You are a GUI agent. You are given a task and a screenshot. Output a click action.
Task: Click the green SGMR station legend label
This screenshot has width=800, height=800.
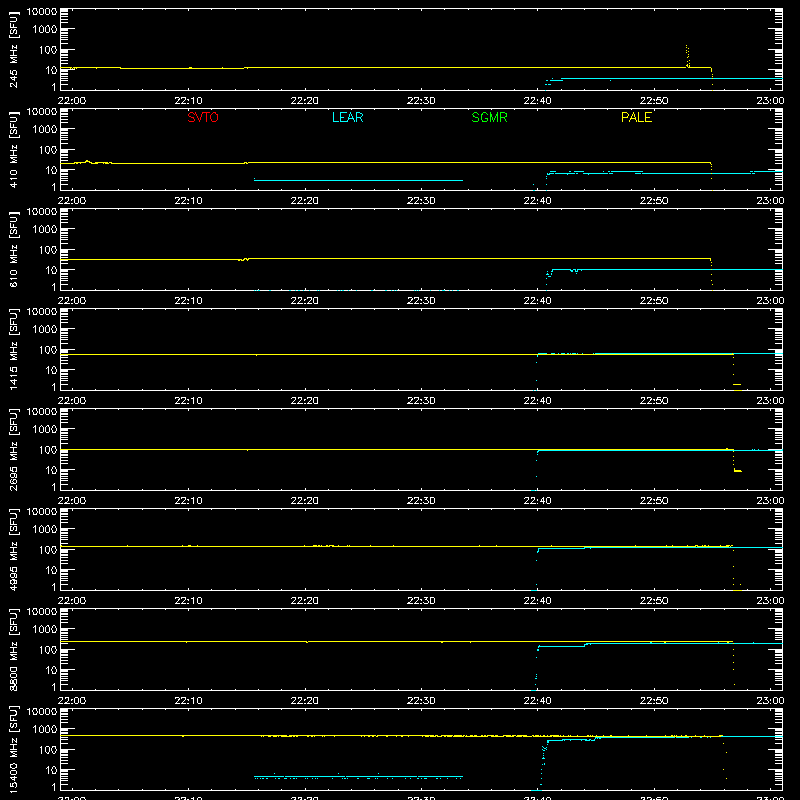(x=489, y=117)
